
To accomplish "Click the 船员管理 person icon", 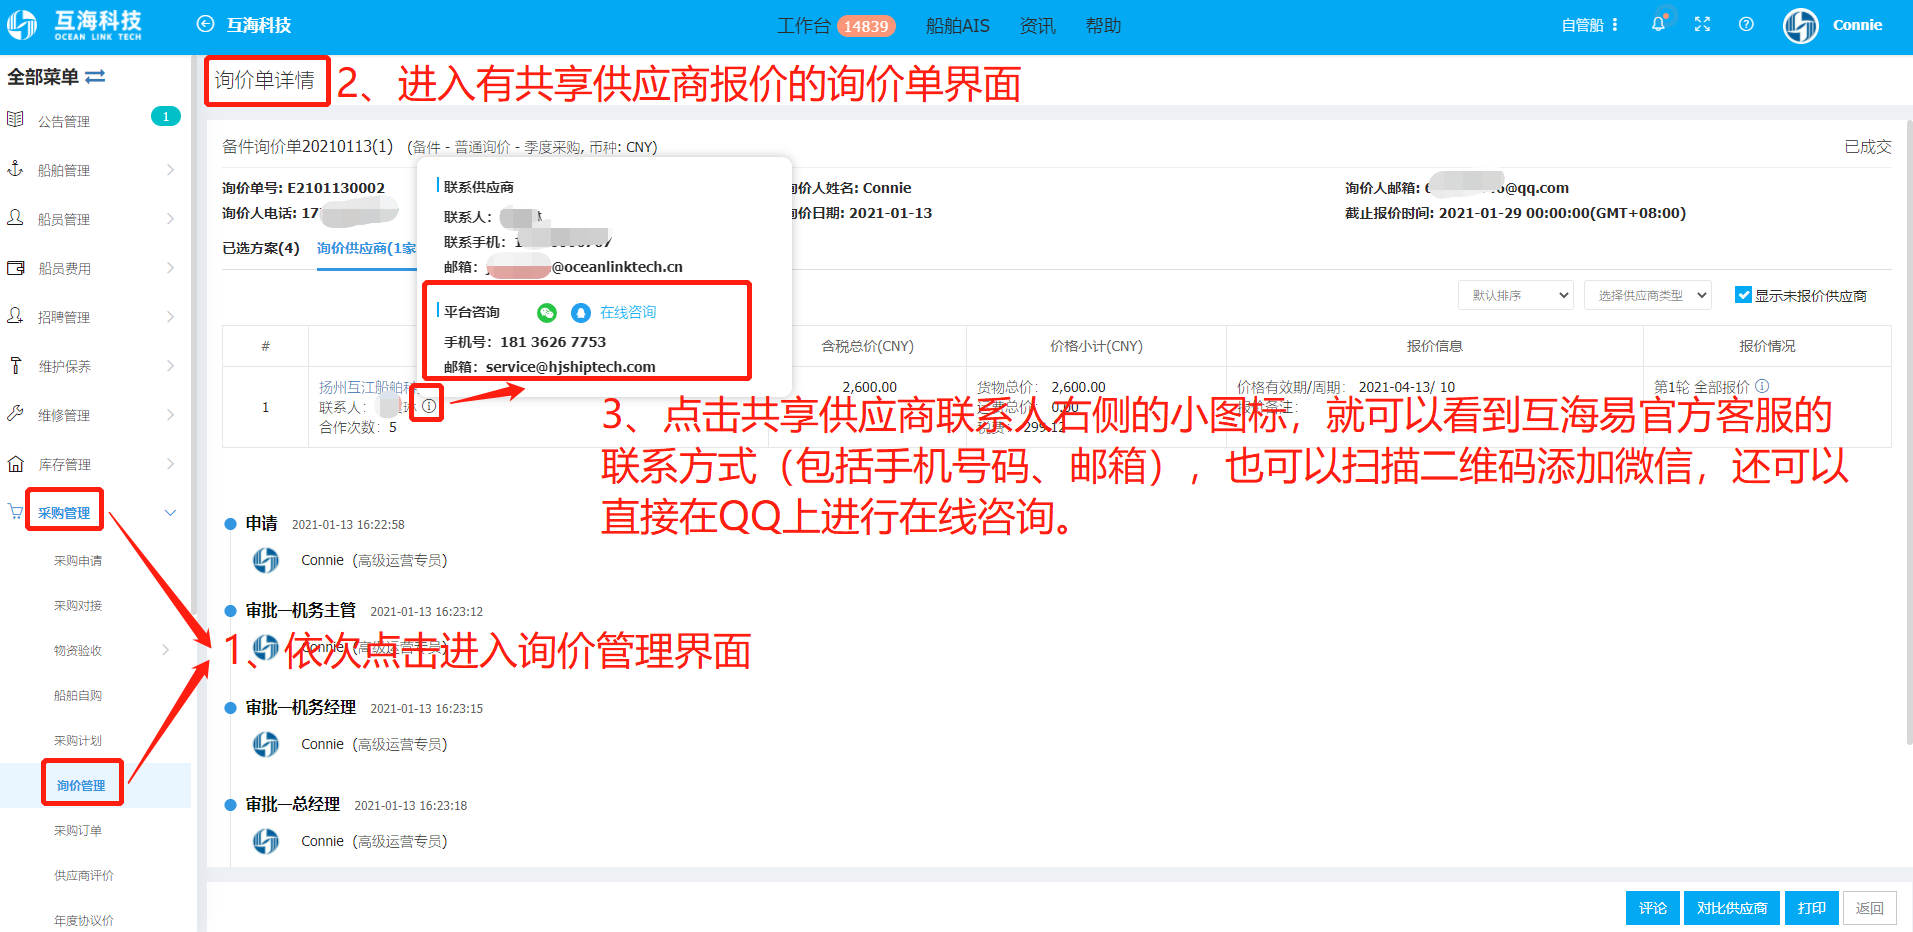I will [x=15, y=218].
